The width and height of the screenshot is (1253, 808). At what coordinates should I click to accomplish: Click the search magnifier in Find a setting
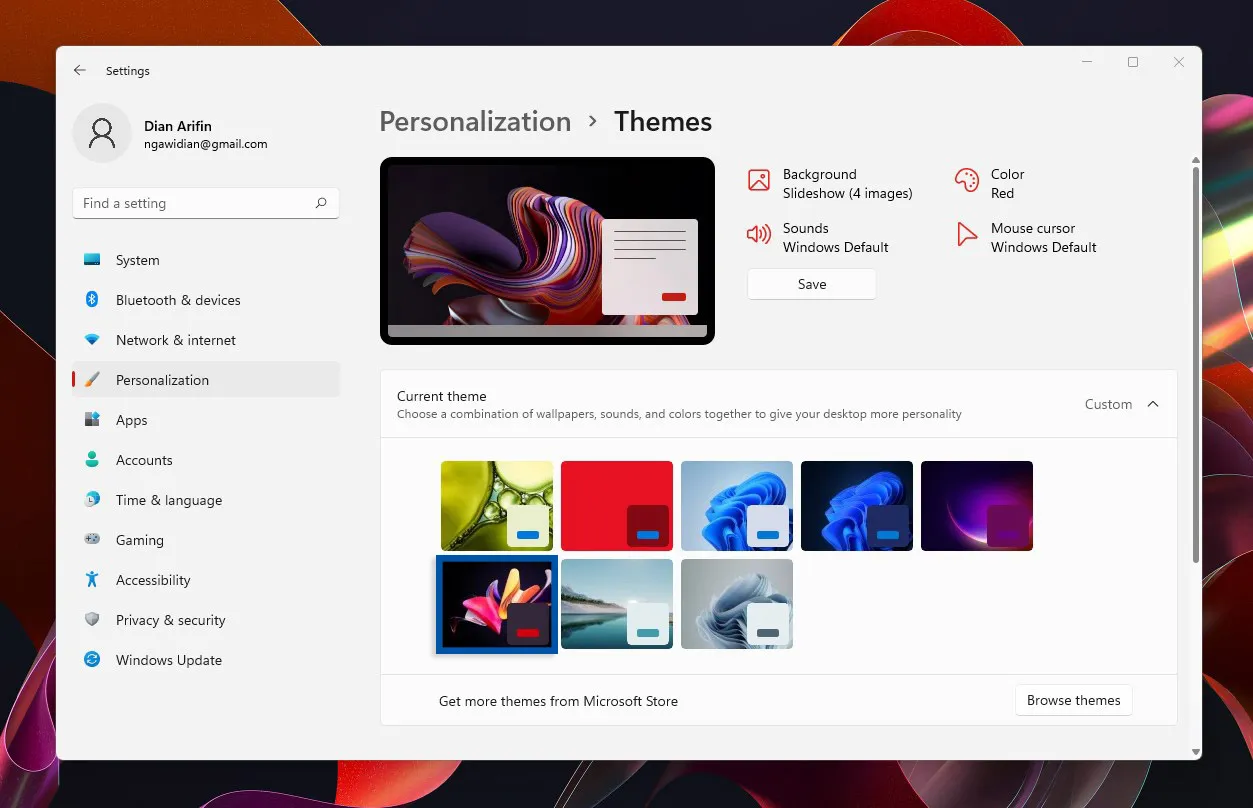click(321, 203)
